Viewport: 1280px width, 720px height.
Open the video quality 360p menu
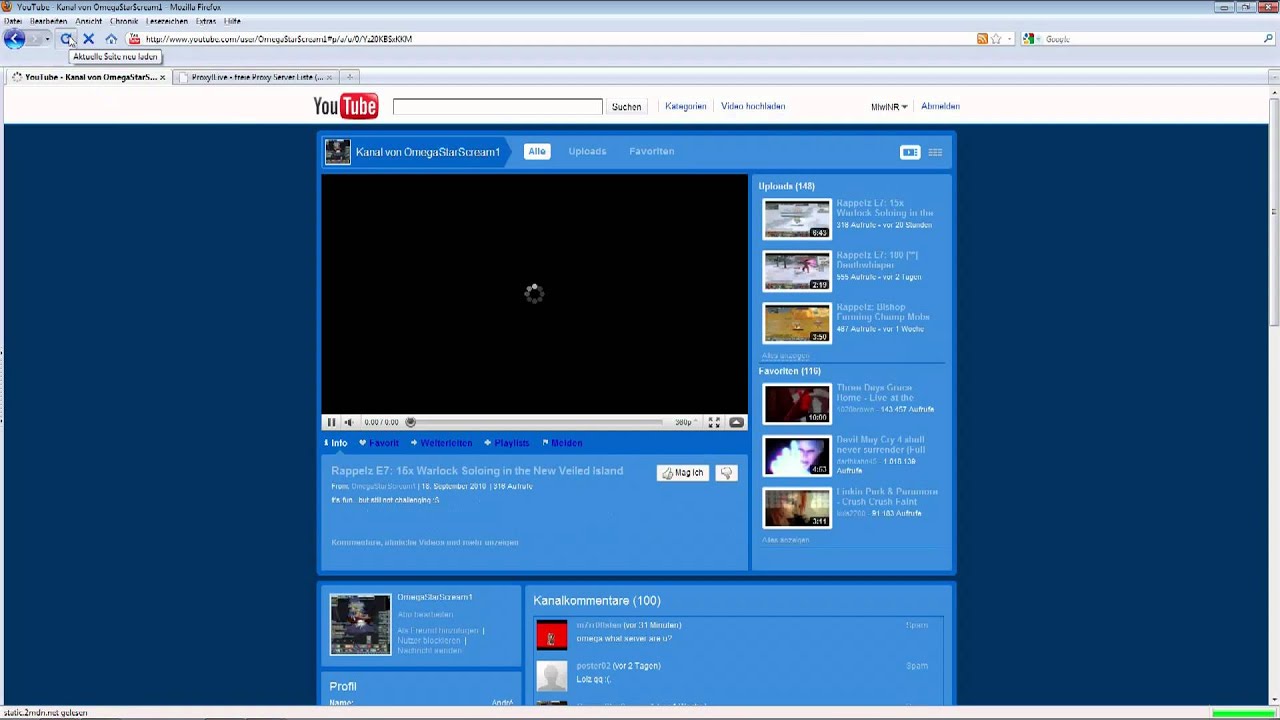tap(685, 422)
